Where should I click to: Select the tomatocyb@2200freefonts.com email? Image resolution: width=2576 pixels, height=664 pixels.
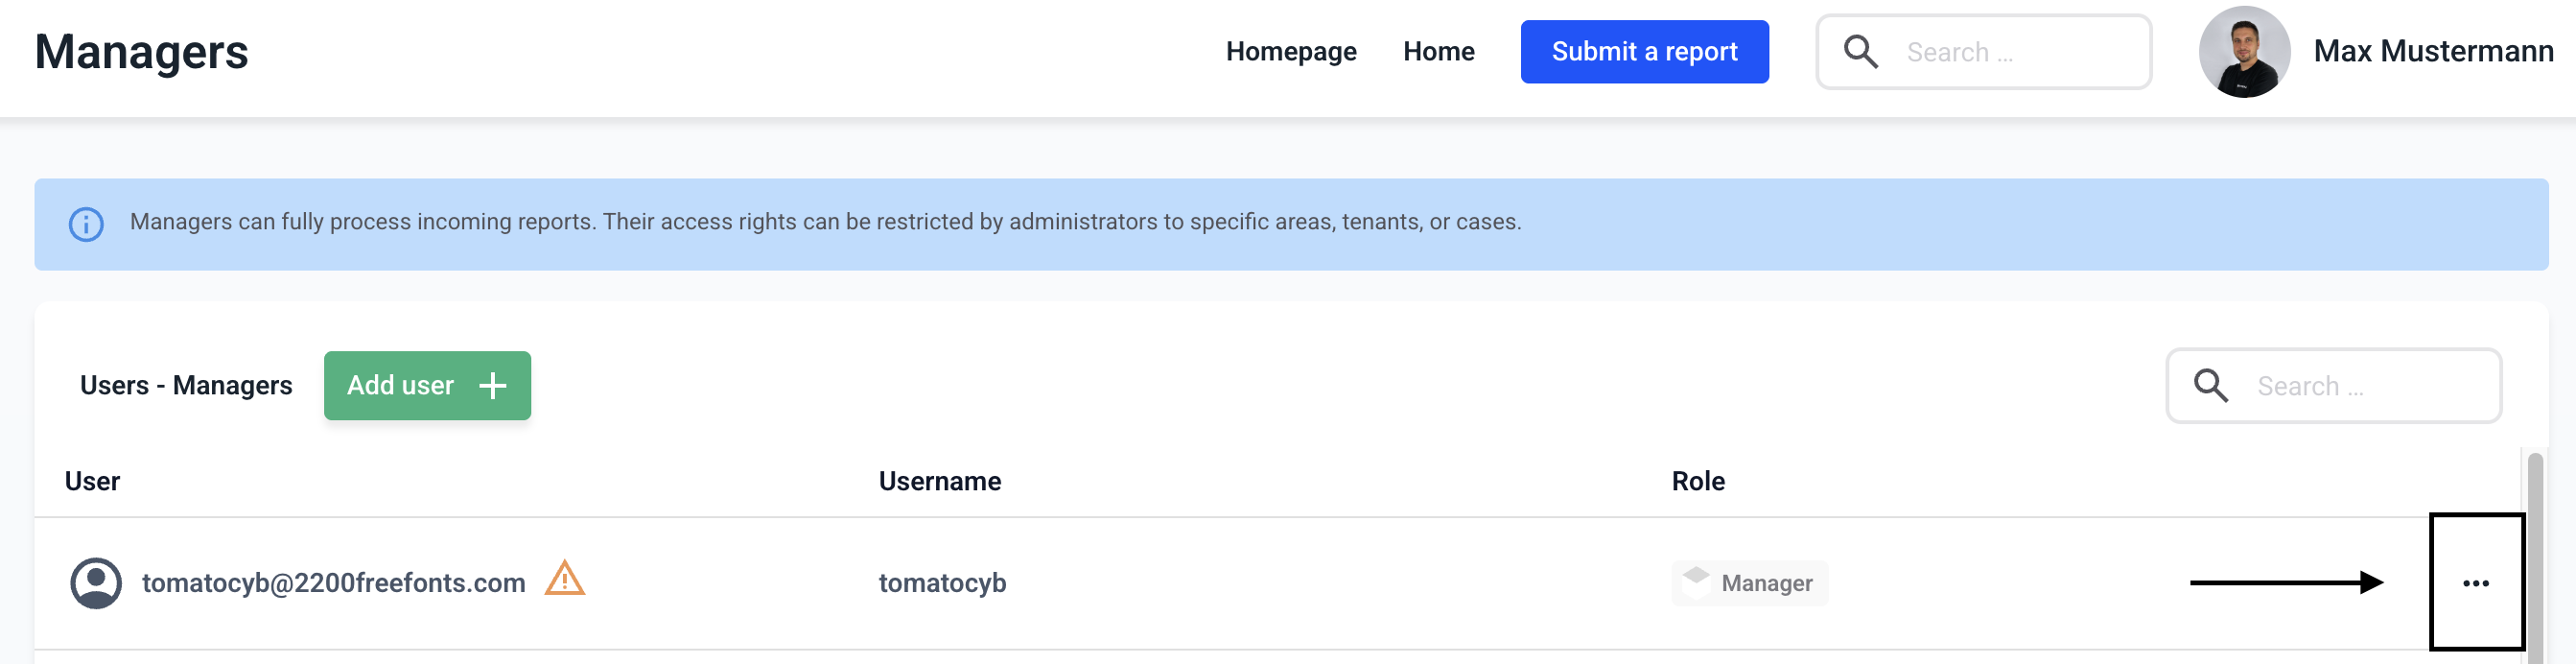(x=334, y=583)
